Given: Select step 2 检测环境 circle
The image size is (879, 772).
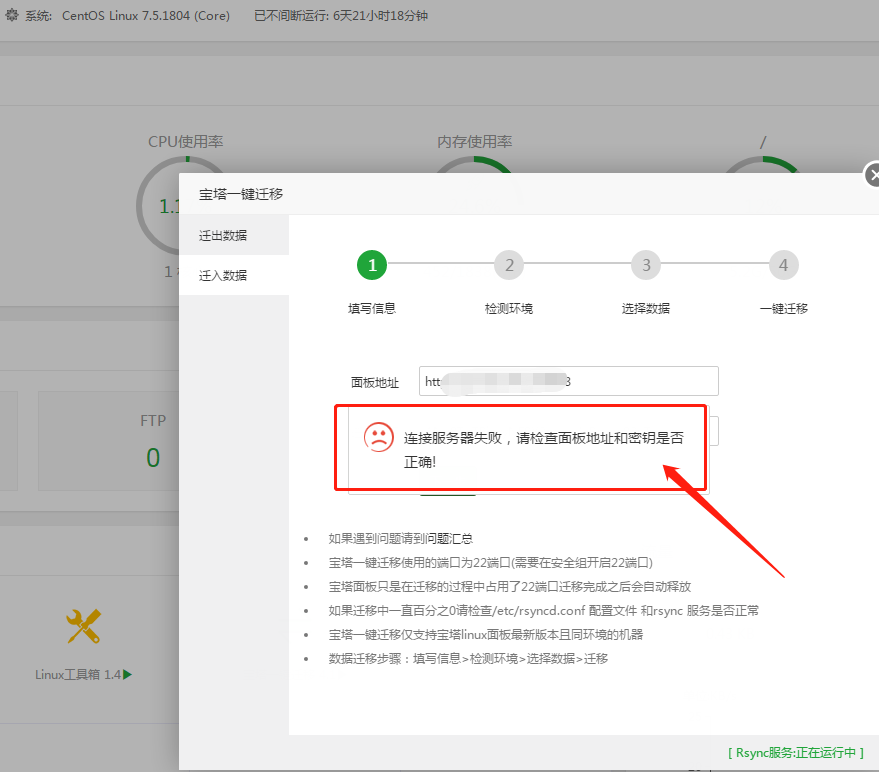Looking at the screenshot, I should (x=509, y=265).
